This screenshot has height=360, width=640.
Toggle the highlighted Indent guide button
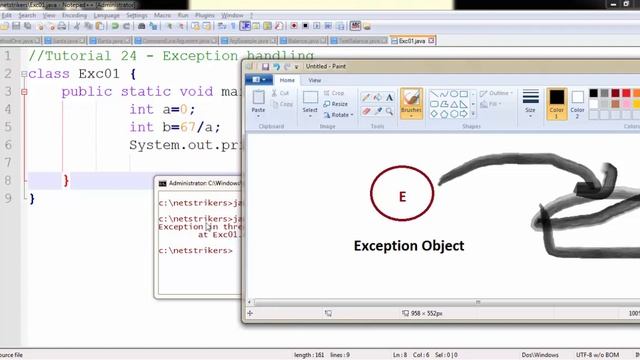[x=245, y=26]
